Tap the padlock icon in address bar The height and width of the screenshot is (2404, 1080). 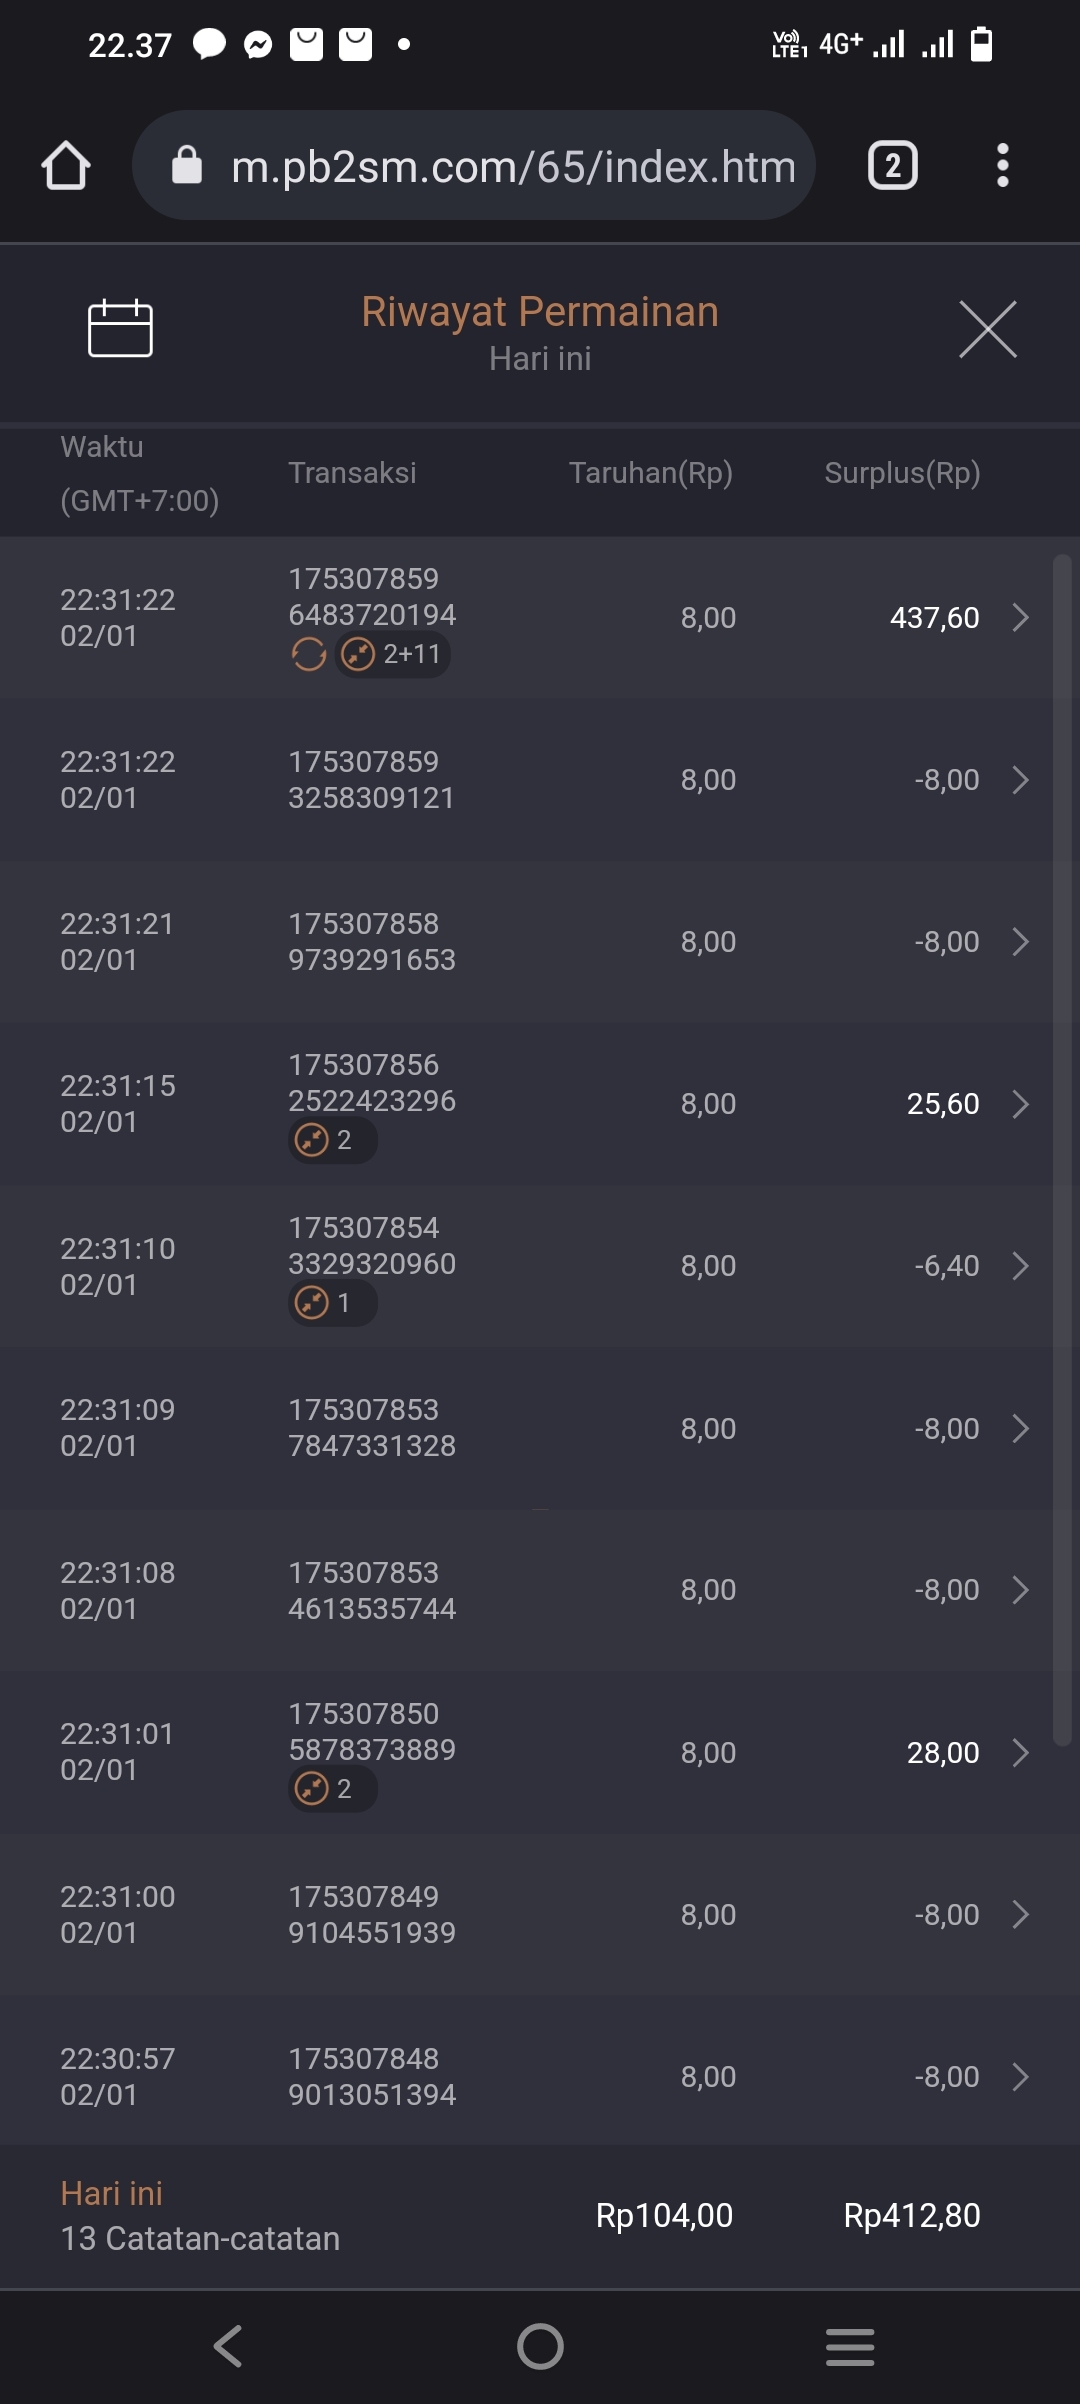[187, 166]
